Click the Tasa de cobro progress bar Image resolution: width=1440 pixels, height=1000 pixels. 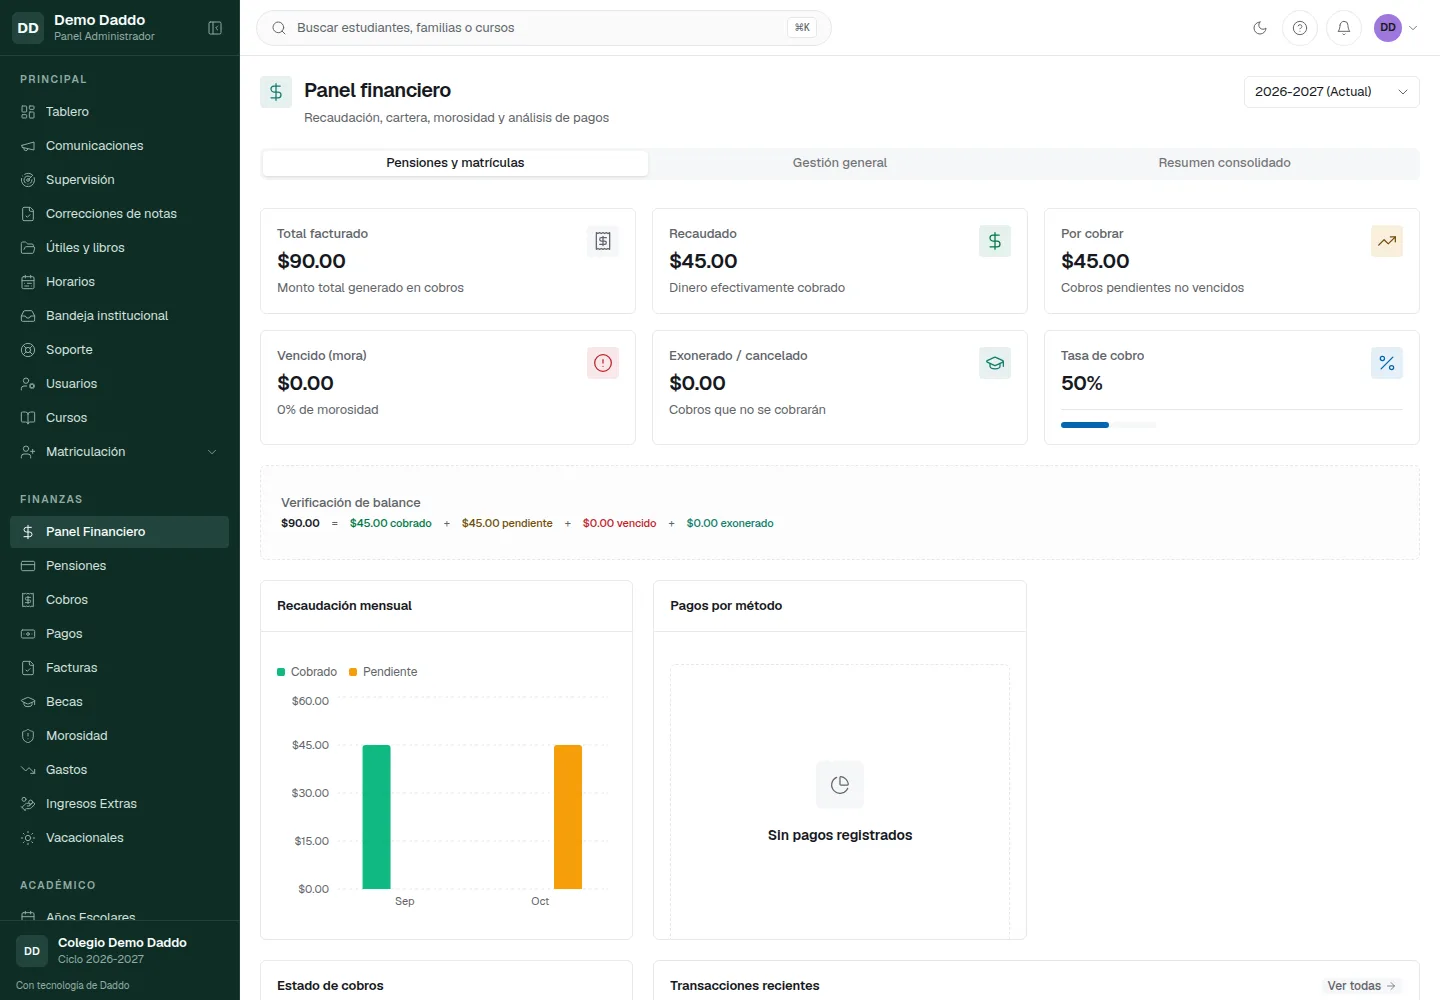1108,425
